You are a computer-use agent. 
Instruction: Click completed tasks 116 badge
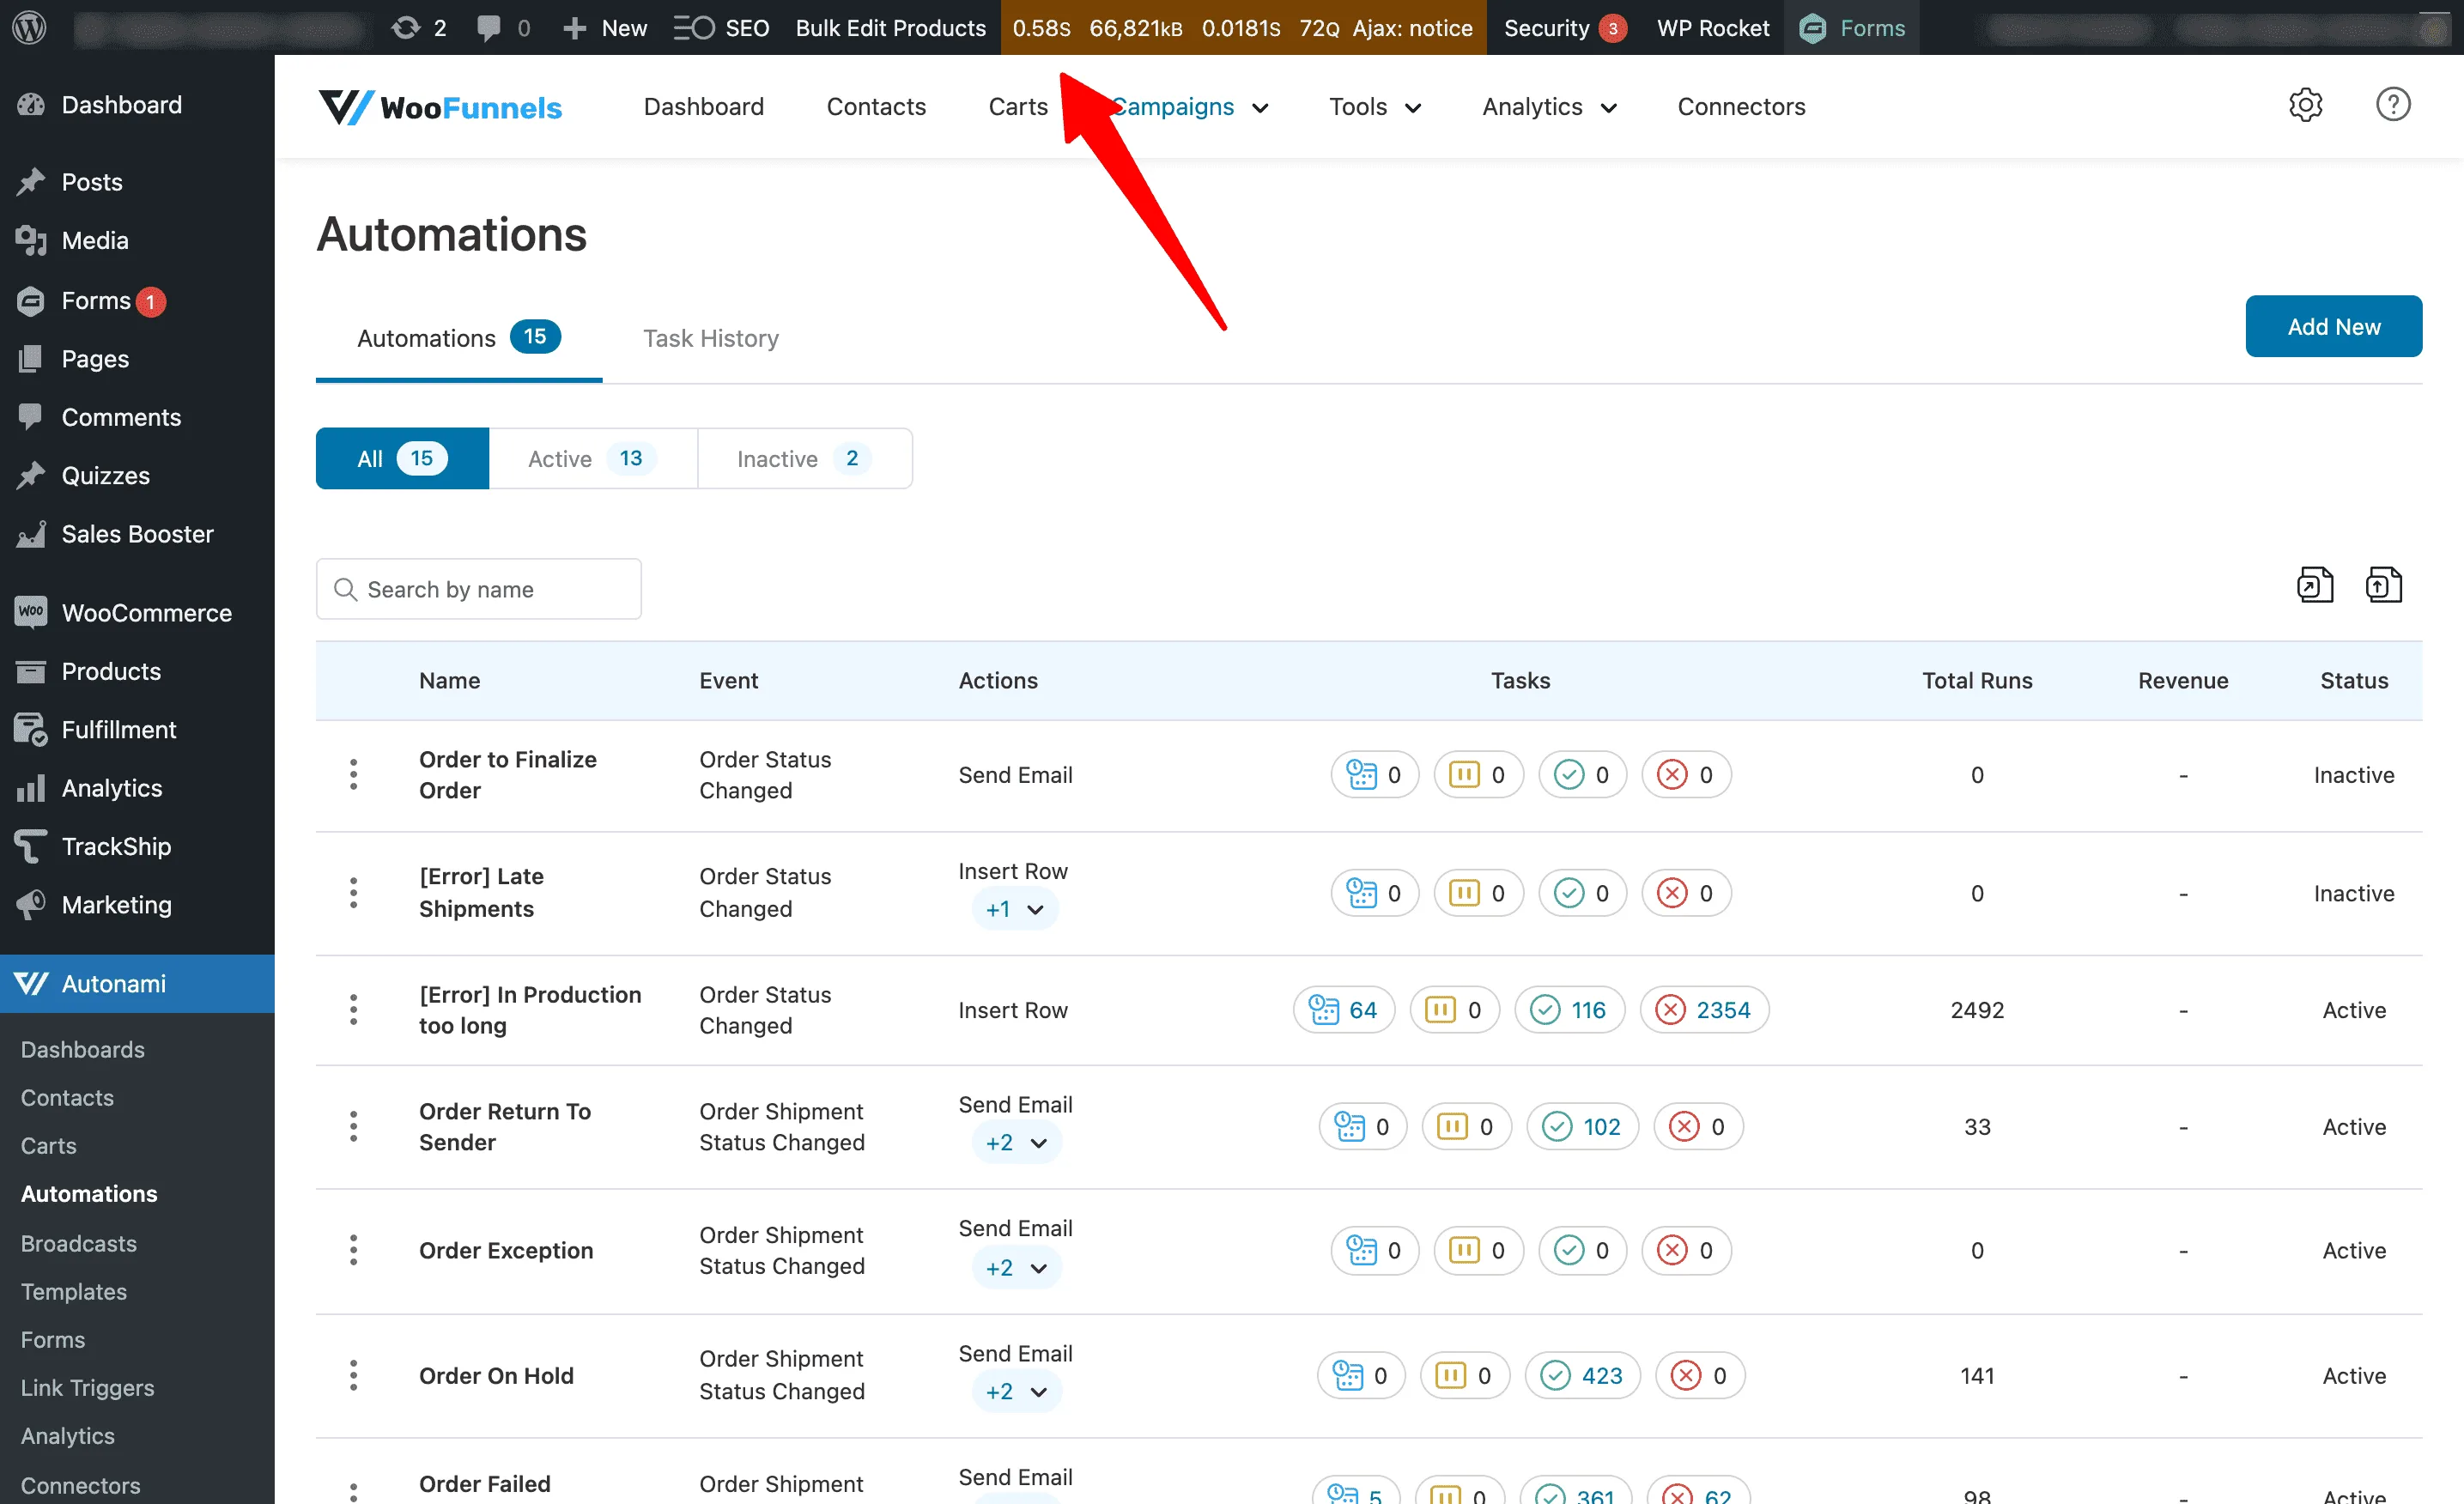point(1569,1010)
